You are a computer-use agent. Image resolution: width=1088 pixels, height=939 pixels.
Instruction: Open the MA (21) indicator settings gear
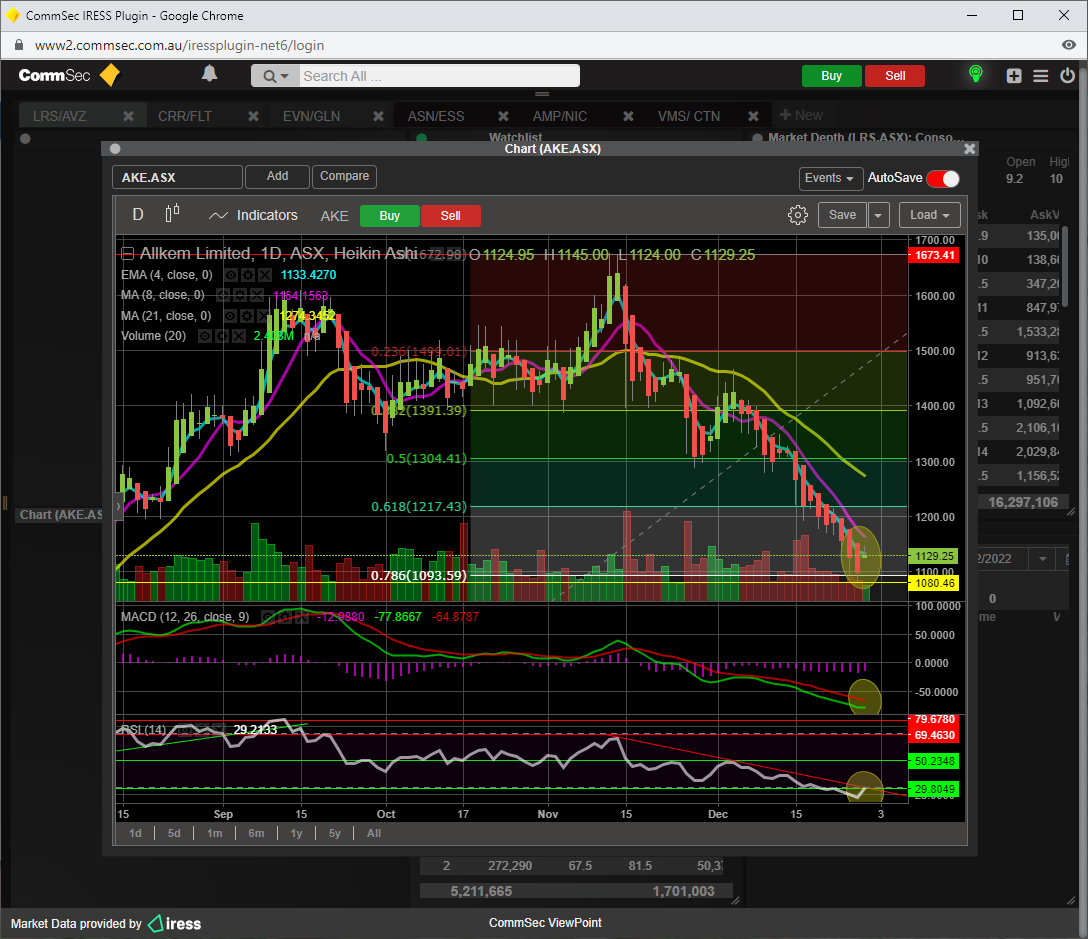pyautogui.click(x=246, y=316)
